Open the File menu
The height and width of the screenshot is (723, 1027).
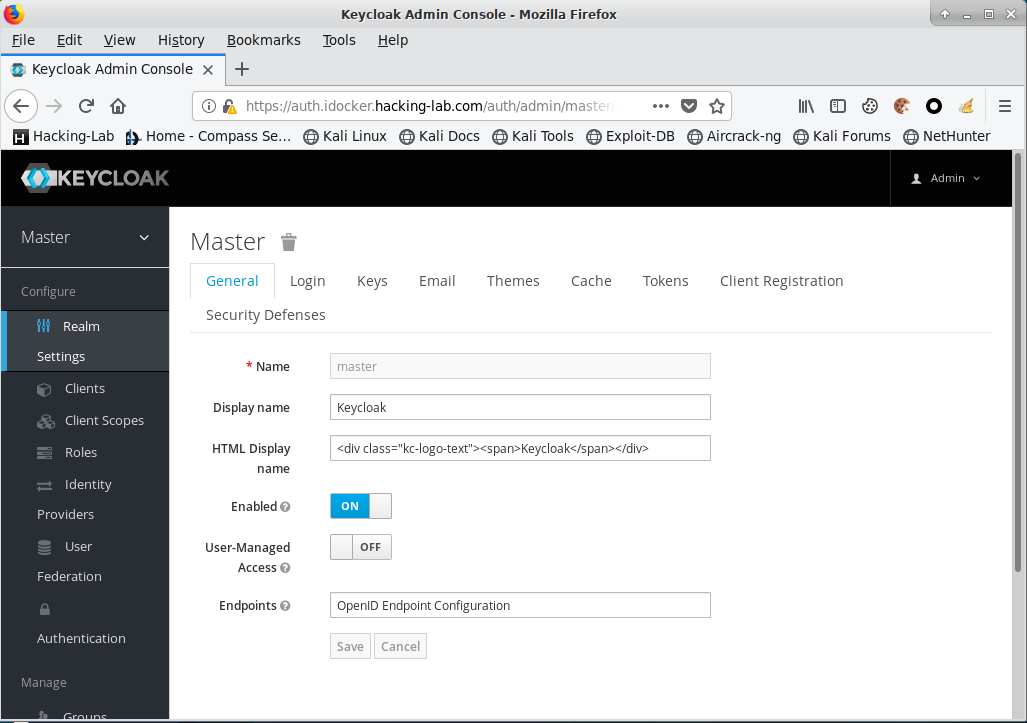click(x=23, y=40)
